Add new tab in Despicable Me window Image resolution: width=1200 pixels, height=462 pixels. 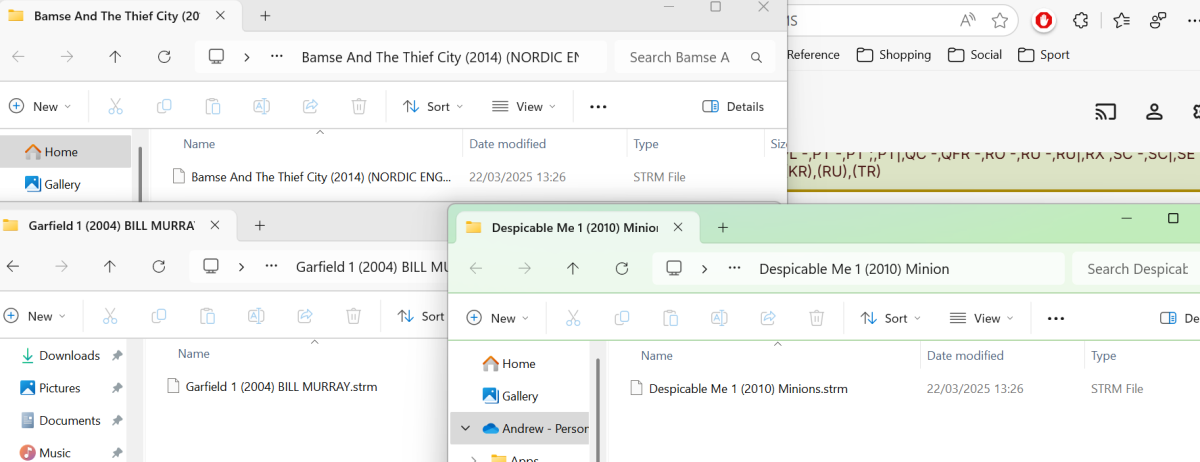coord(722,227)
